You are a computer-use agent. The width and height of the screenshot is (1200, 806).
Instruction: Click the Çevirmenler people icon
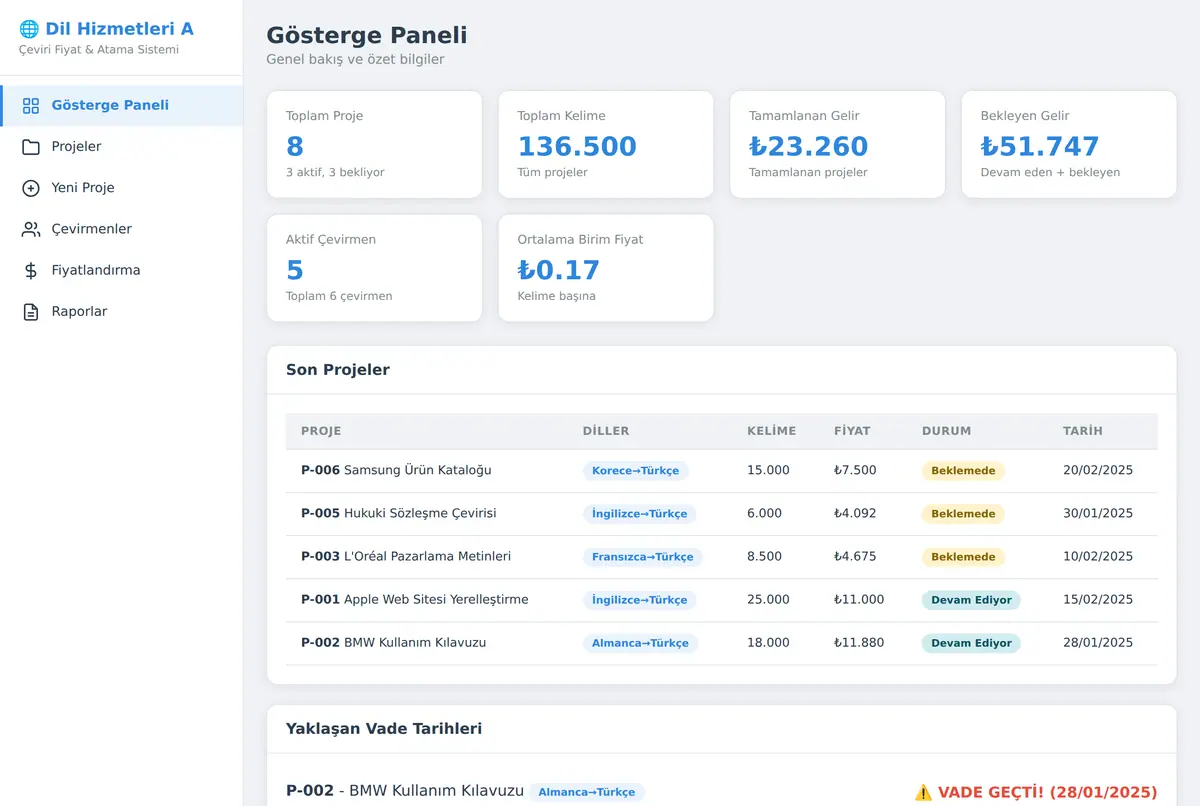[x=31, y=229]
